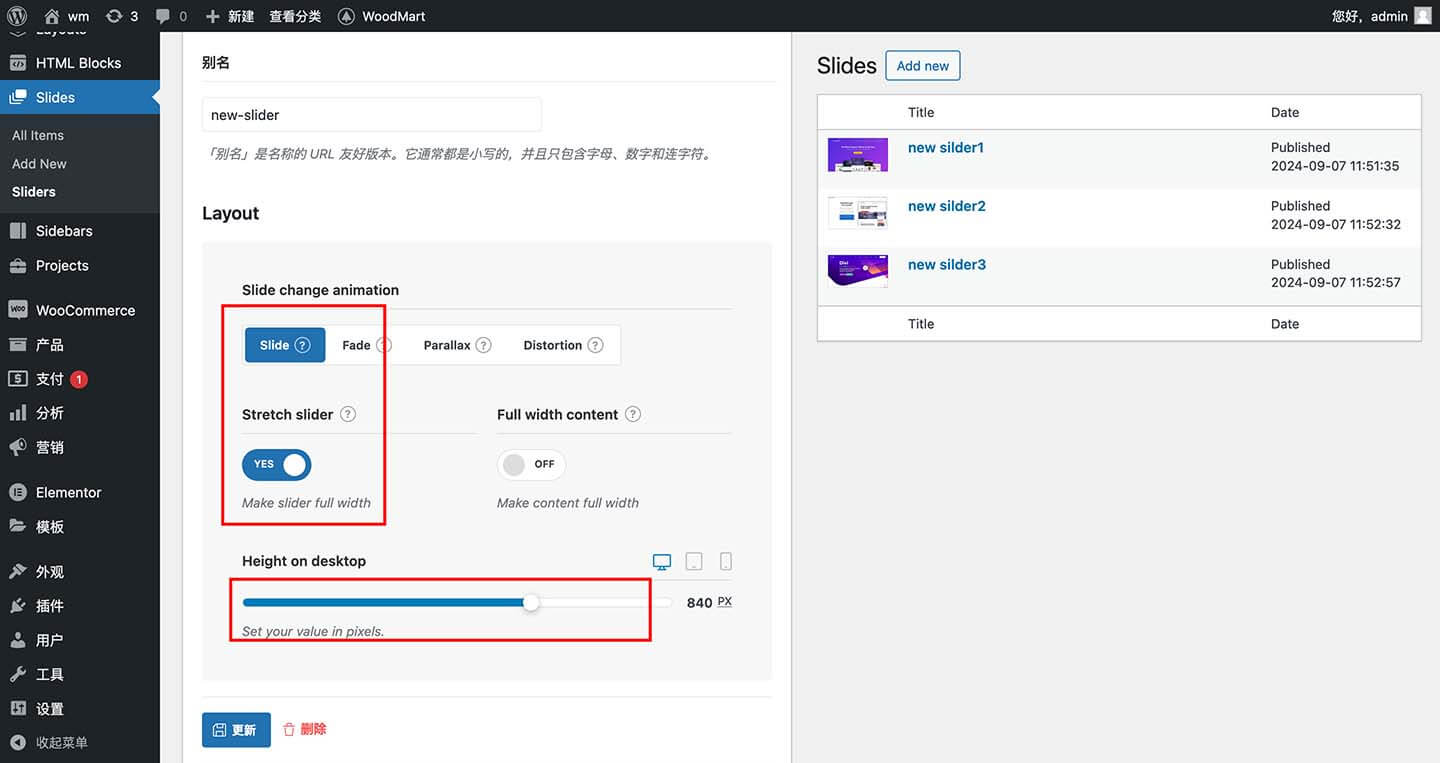Click the 分析 chart icon

[18, 413]
